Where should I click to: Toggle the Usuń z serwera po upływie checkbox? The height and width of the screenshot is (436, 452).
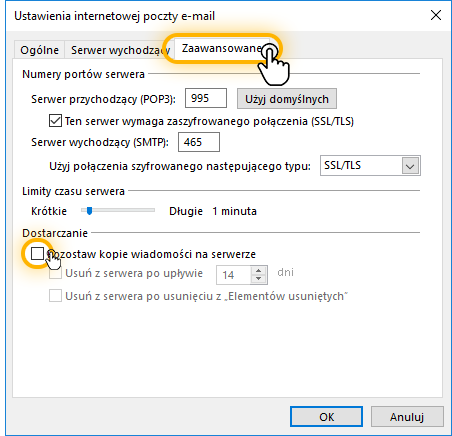[55, 273]
